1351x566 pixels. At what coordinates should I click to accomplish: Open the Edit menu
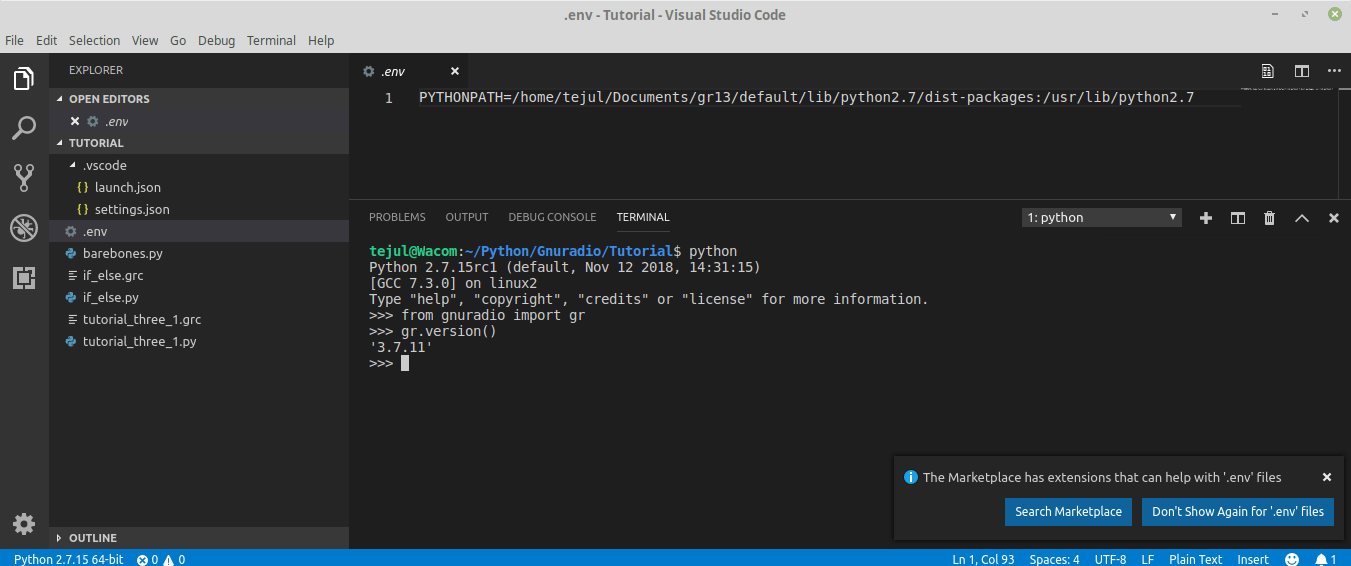[46, 40]
